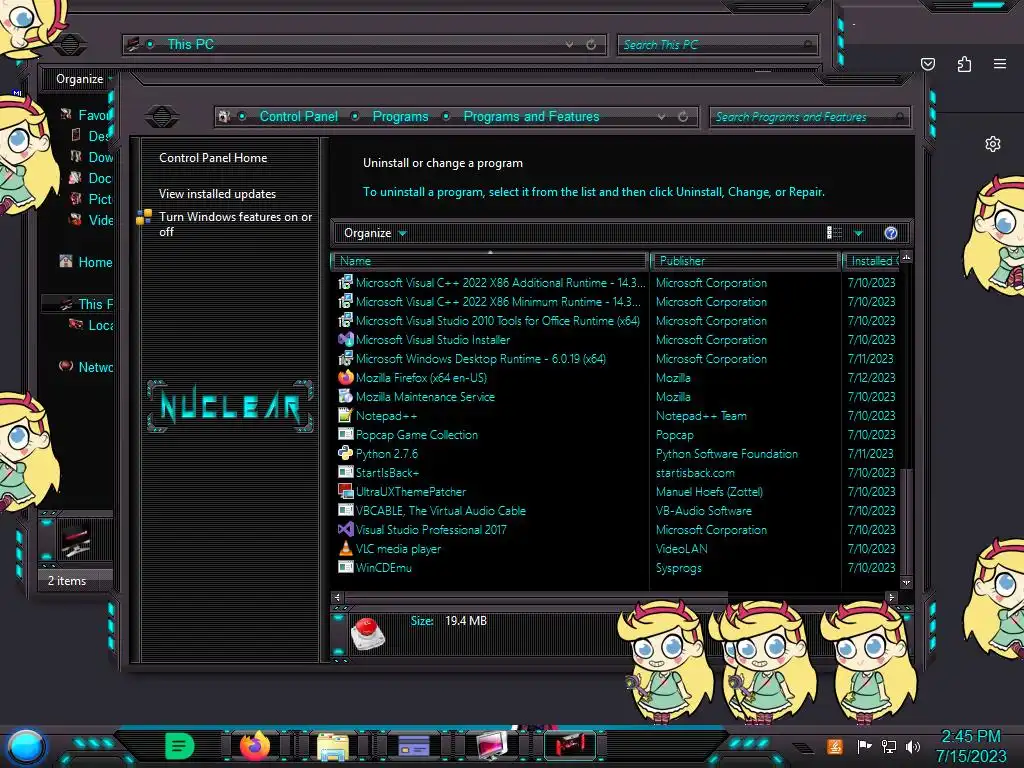Open the green chat app in the taskbar
Screen dimensions: 1024x768
(x=180, y=745)
